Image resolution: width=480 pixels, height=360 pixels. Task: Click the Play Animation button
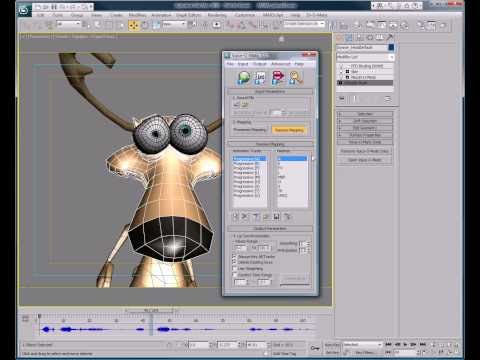coord(405,344)
